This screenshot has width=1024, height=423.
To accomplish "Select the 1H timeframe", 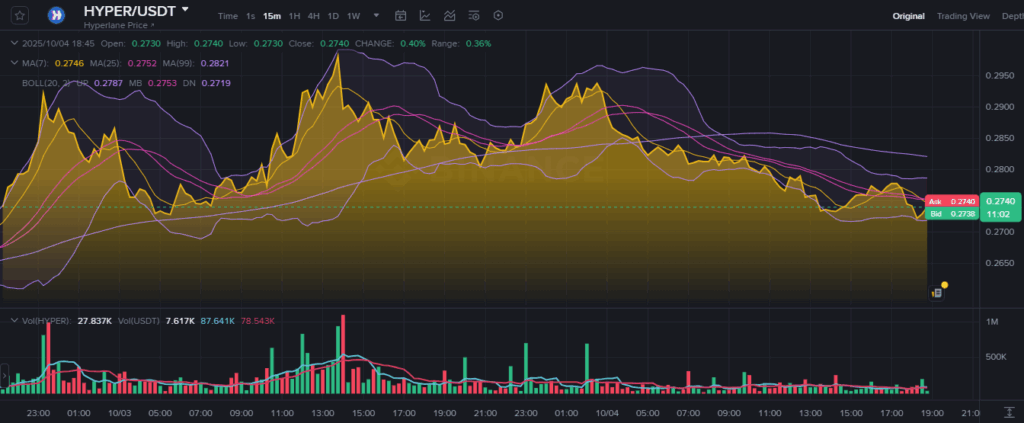I will coord(293,16).
